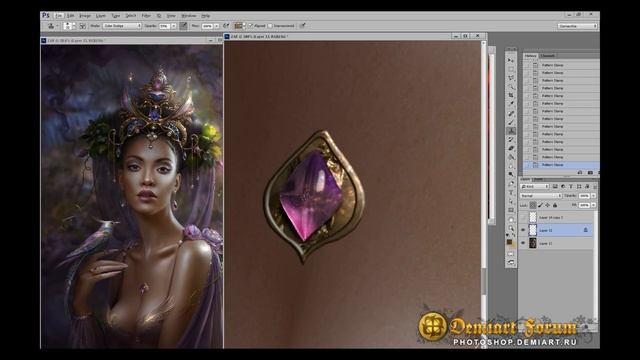Toggle the Aligned checkbox

coord(251,26)
